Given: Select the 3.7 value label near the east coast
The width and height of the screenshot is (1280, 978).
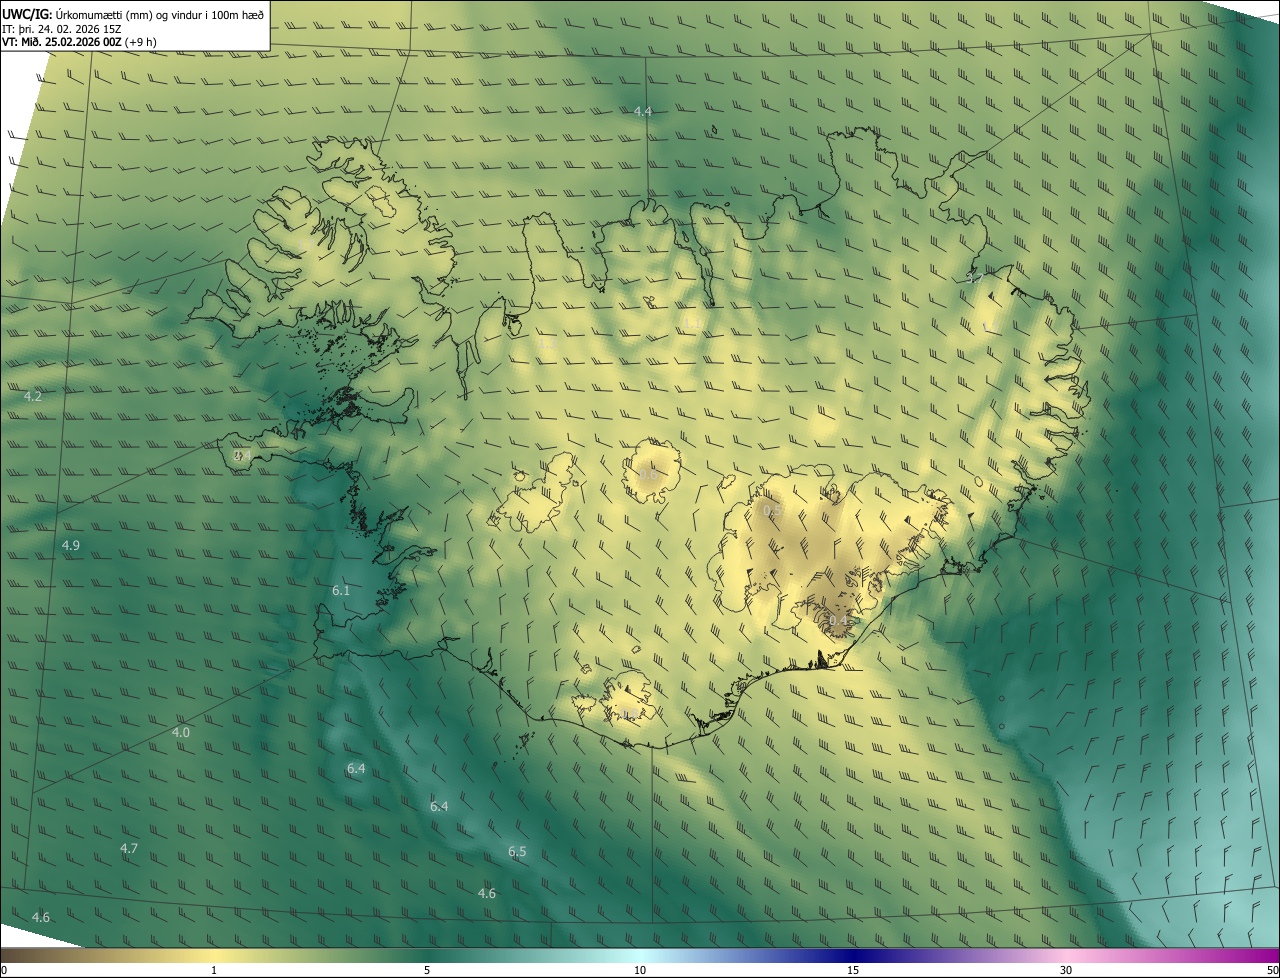Looking at the screenshot, I should click(974, 278).
